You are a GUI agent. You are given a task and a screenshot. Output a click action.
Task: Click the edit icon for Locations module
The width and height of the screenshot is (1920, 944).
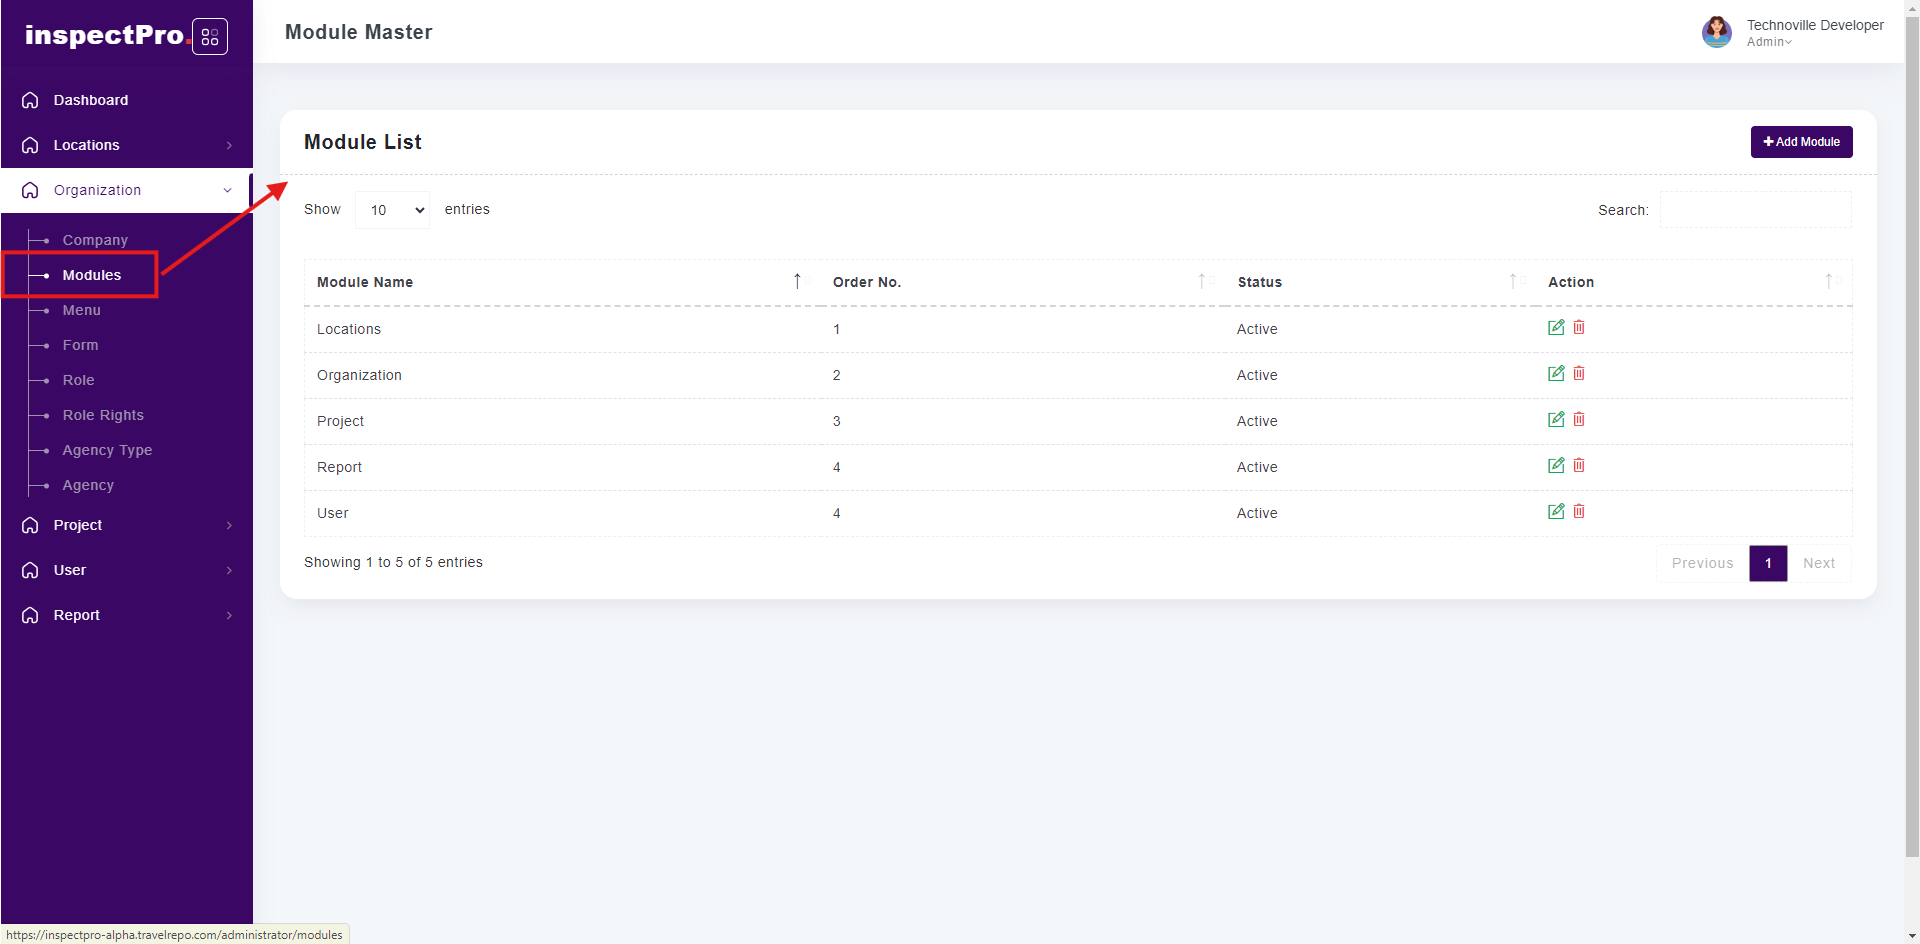(1556, 328)
